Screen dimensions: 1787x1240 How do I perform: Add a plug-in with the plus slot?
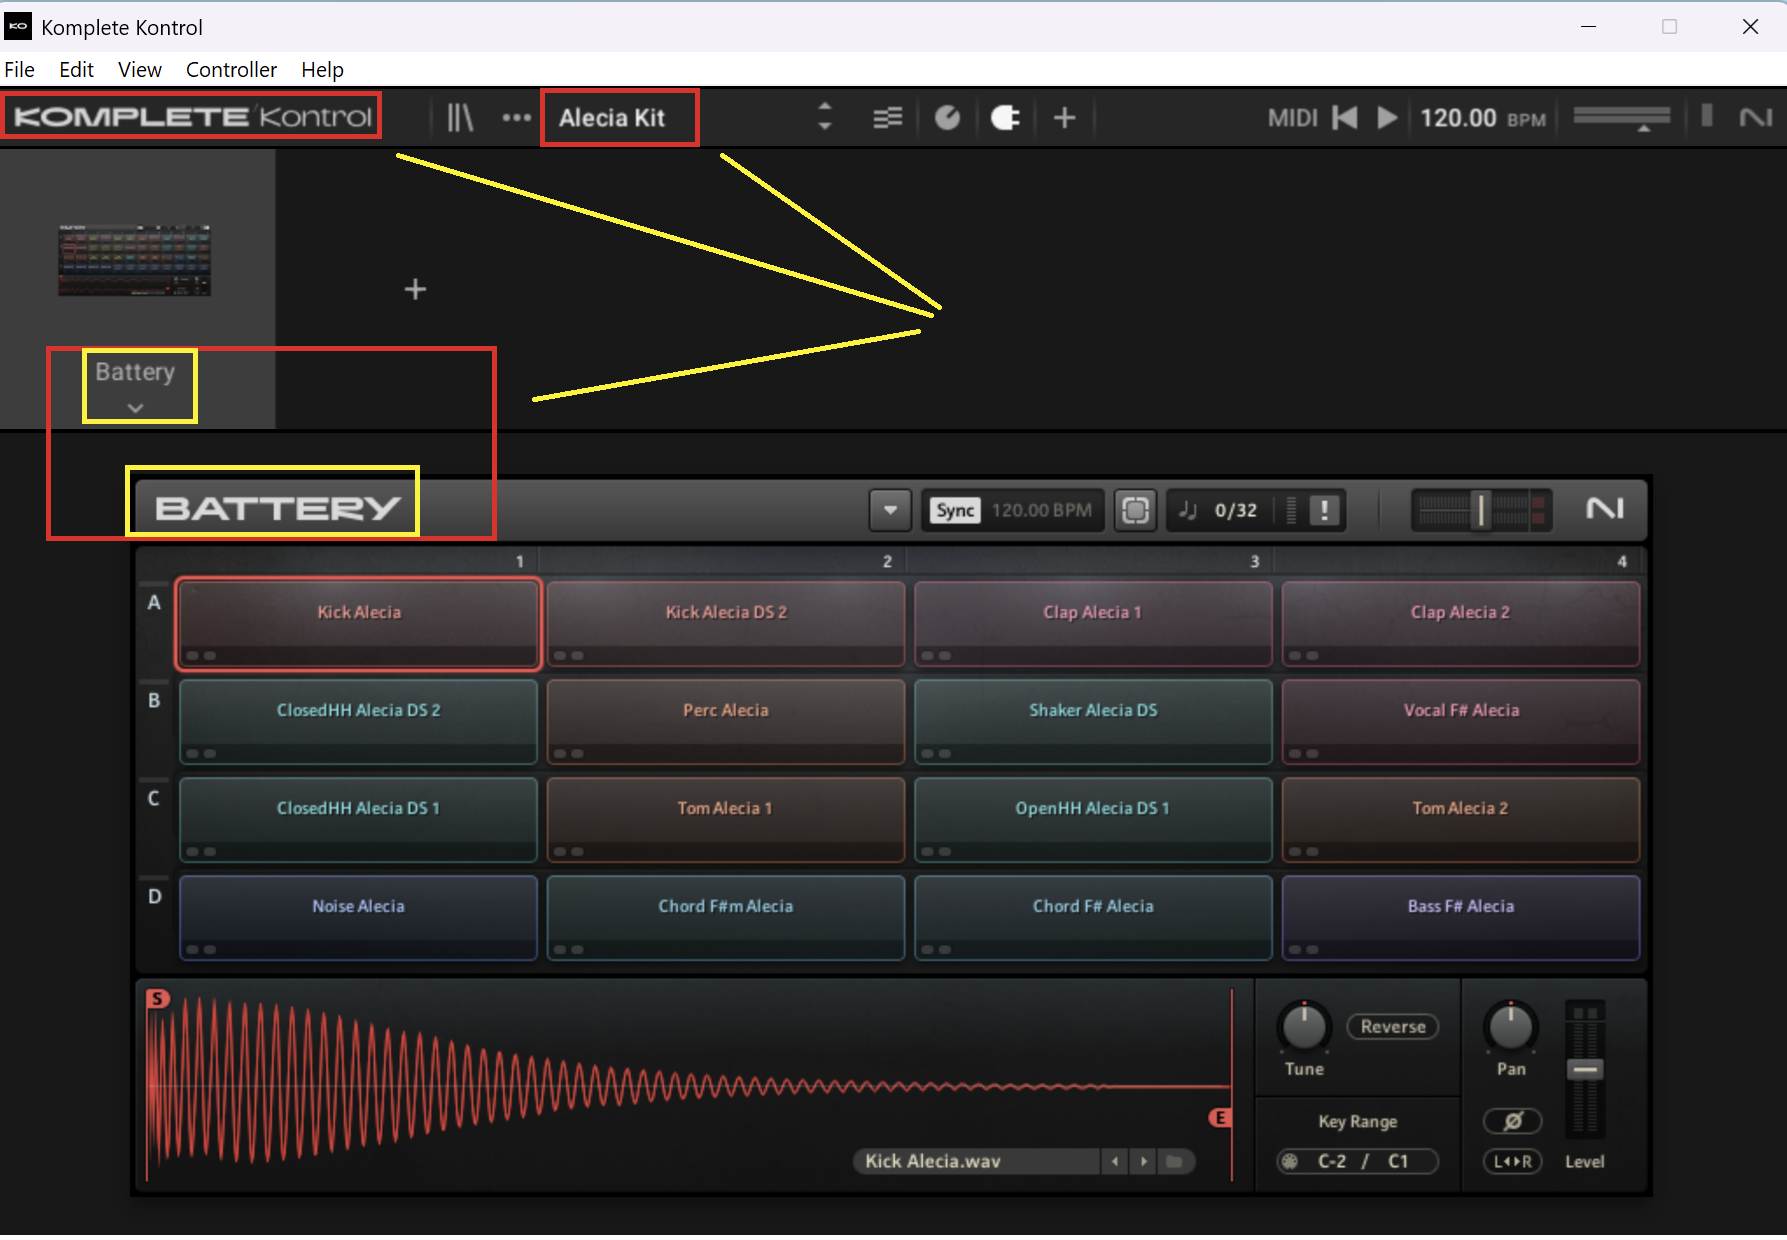click(x=415, y=289)
